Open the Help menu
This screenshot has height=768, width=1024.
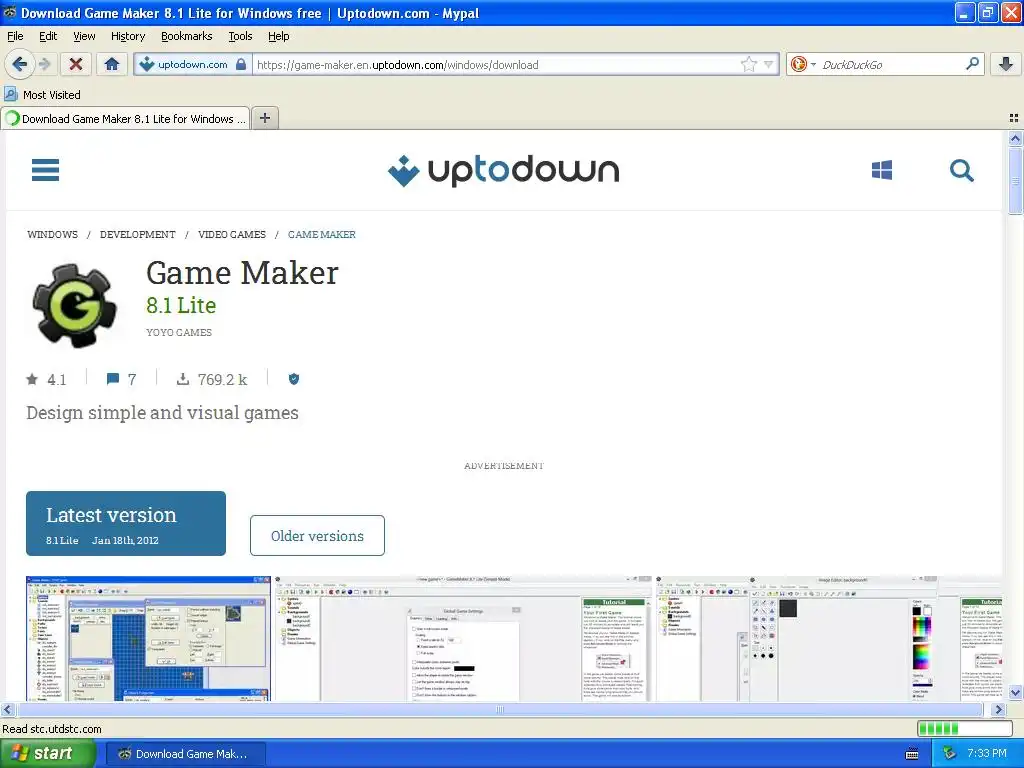[x=278, y=36]
